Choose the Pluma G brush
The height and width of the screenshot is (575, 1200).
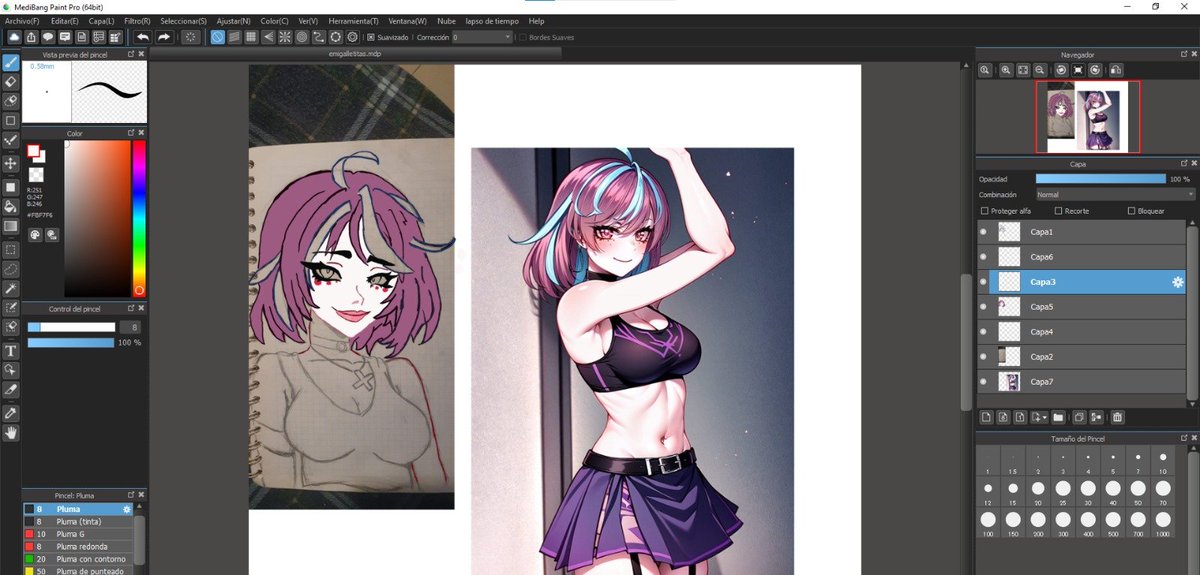pos(78,534)
